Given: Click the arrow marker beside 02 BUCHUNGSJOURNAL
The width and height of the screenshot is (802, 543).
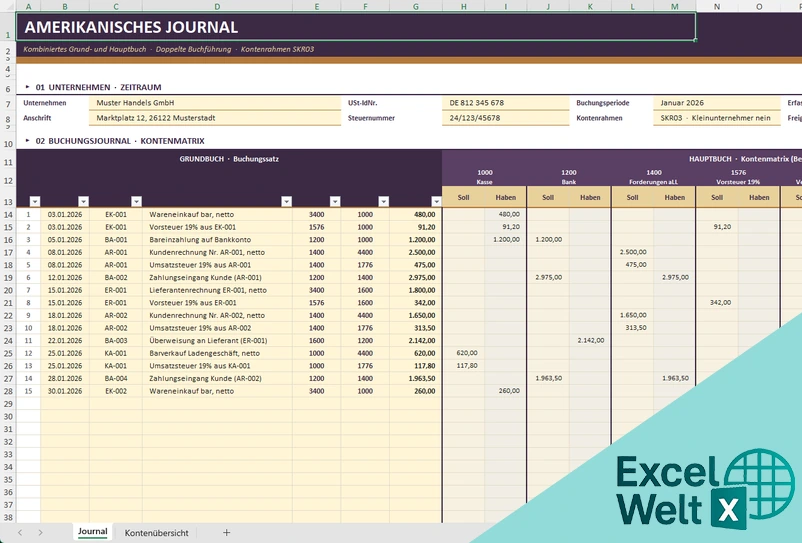Looking at the screenshot, I should pos(28,141).
